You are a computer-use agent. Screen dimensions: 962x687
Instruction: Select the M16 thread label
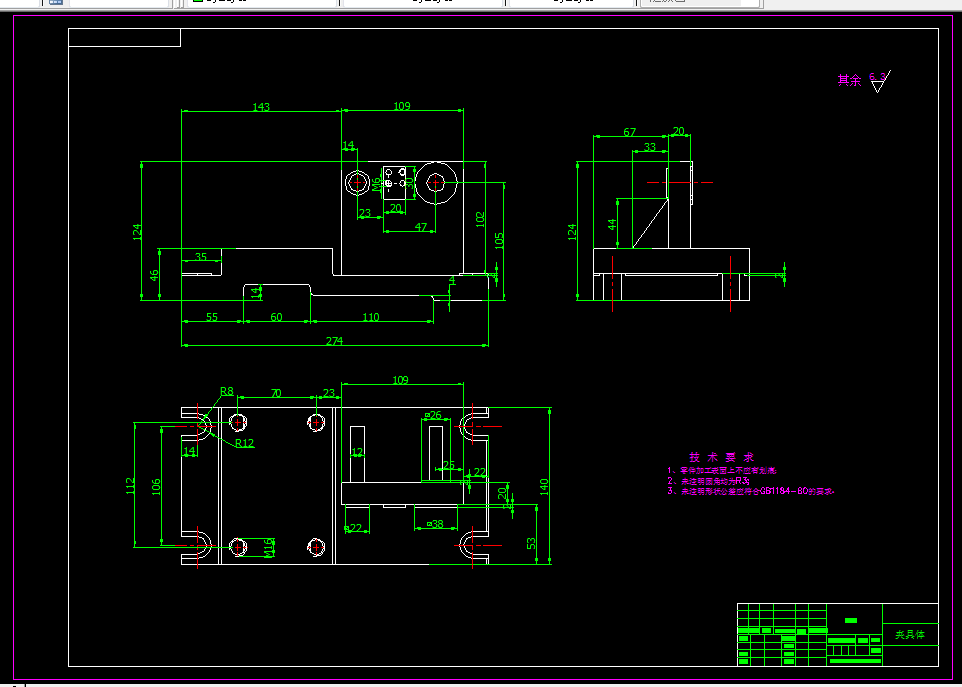tap(269, 548)
